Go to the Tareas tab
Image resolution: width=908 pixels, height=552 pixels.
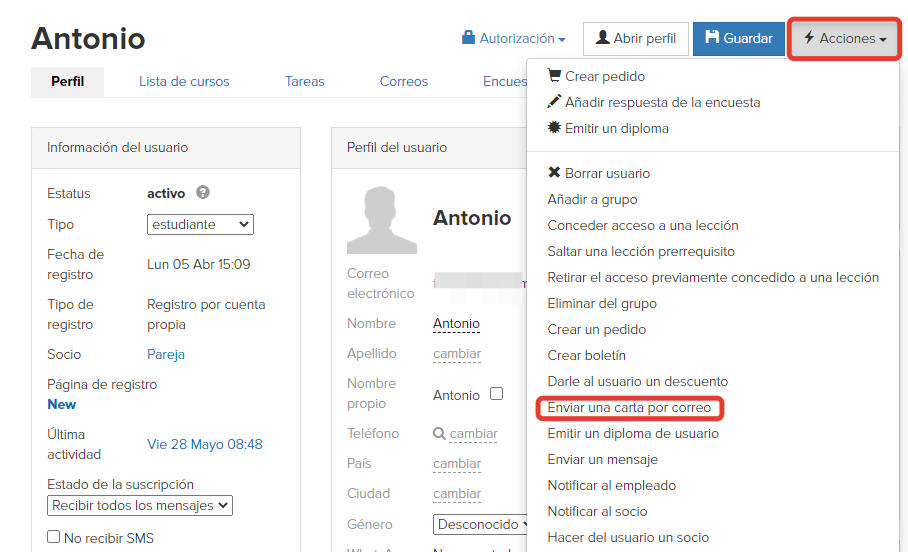point(305,82)
